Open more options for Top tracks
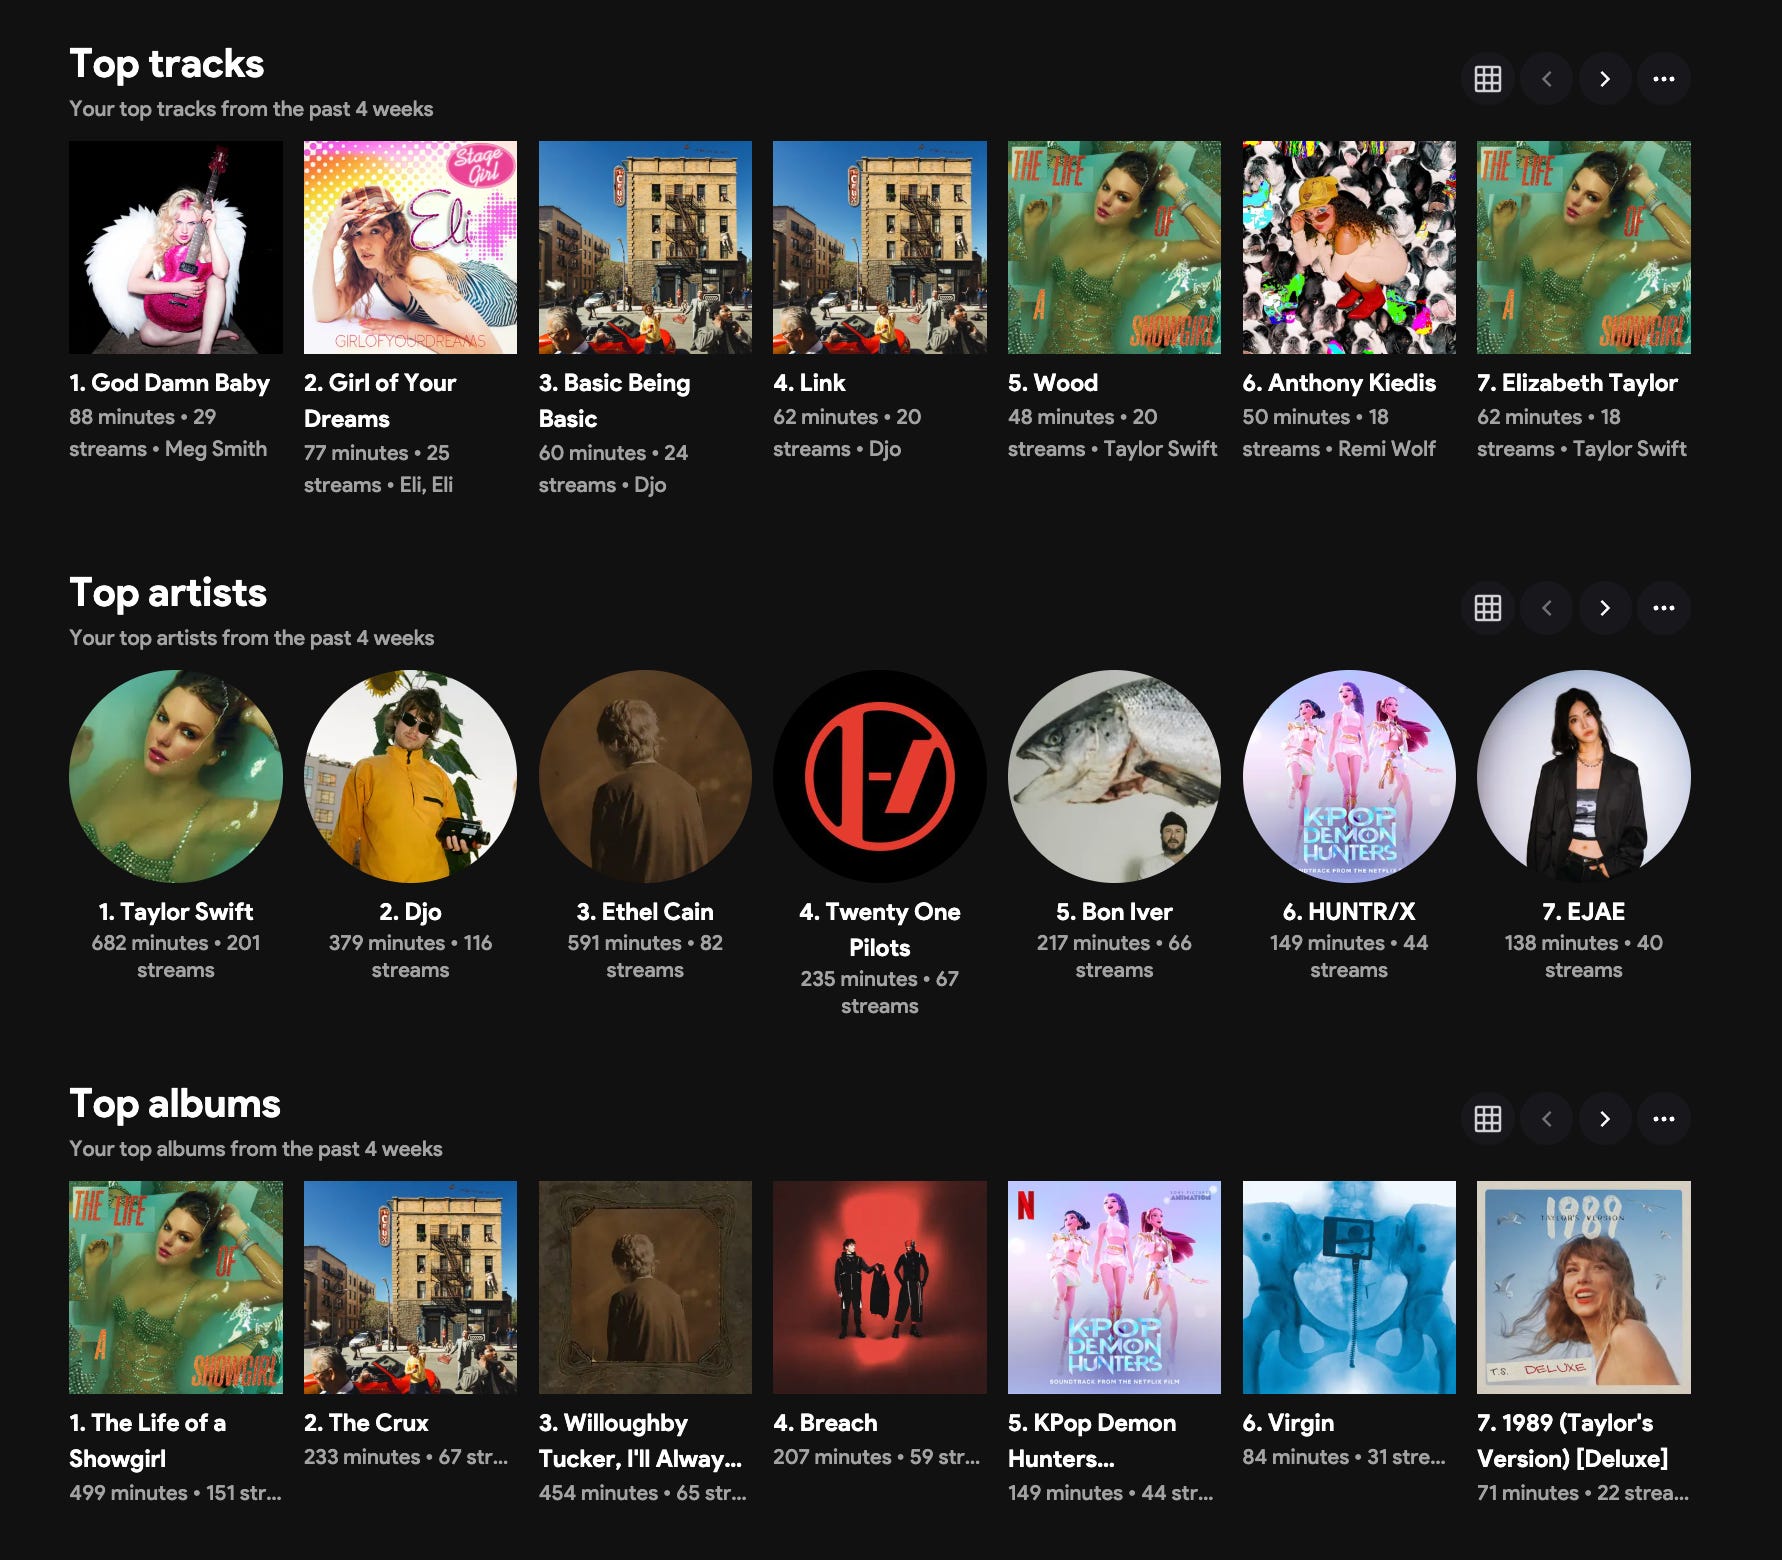This screenshot has width=1782, height=1560. click(1664, 79)
